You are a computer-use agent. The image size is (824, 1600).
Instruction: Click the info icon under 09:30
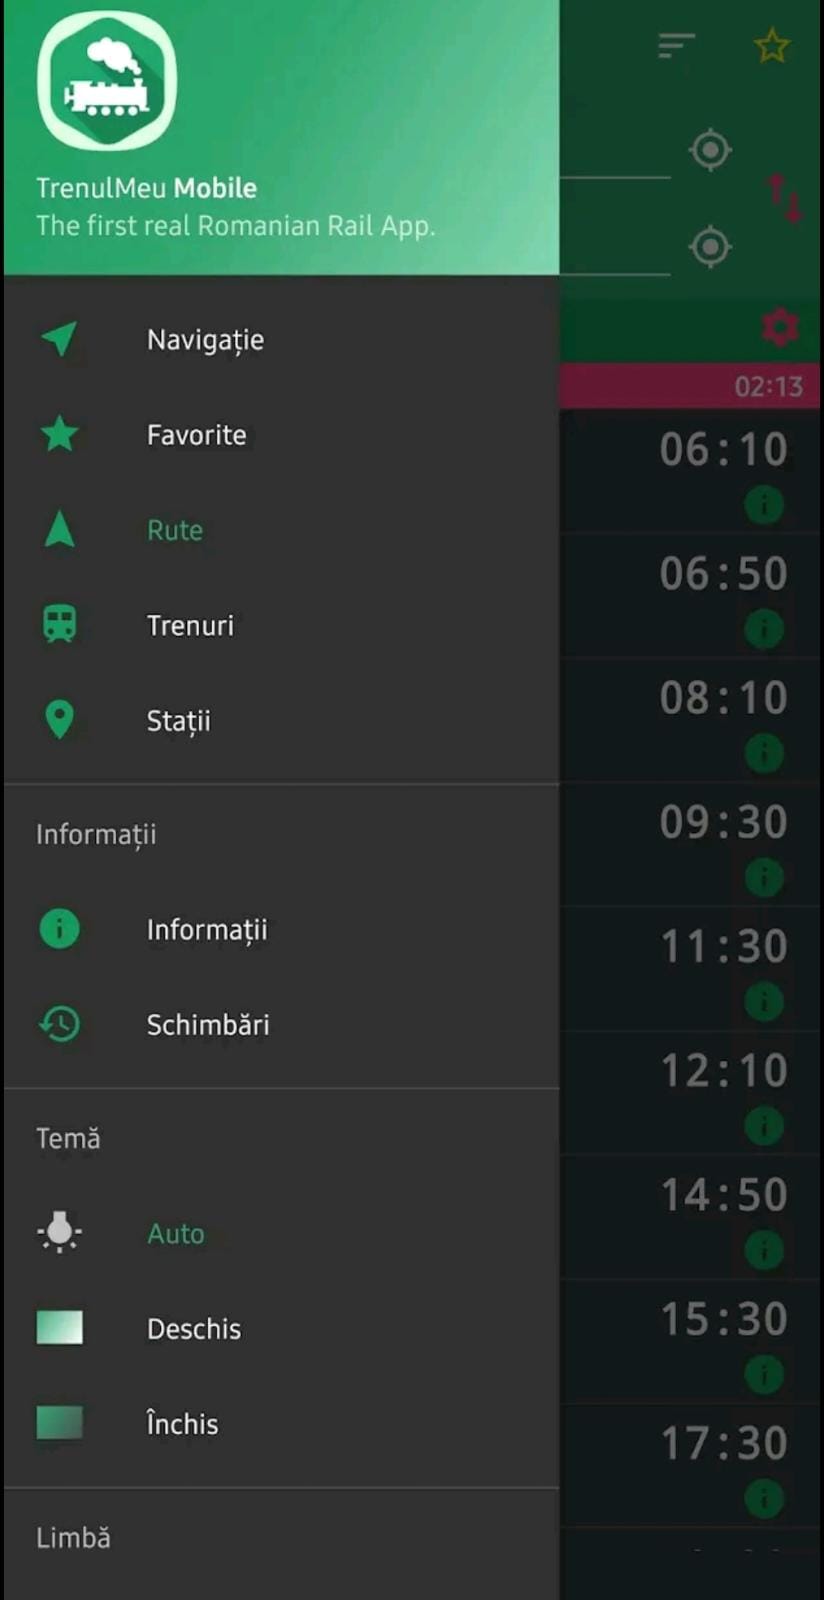pos(764,878)
